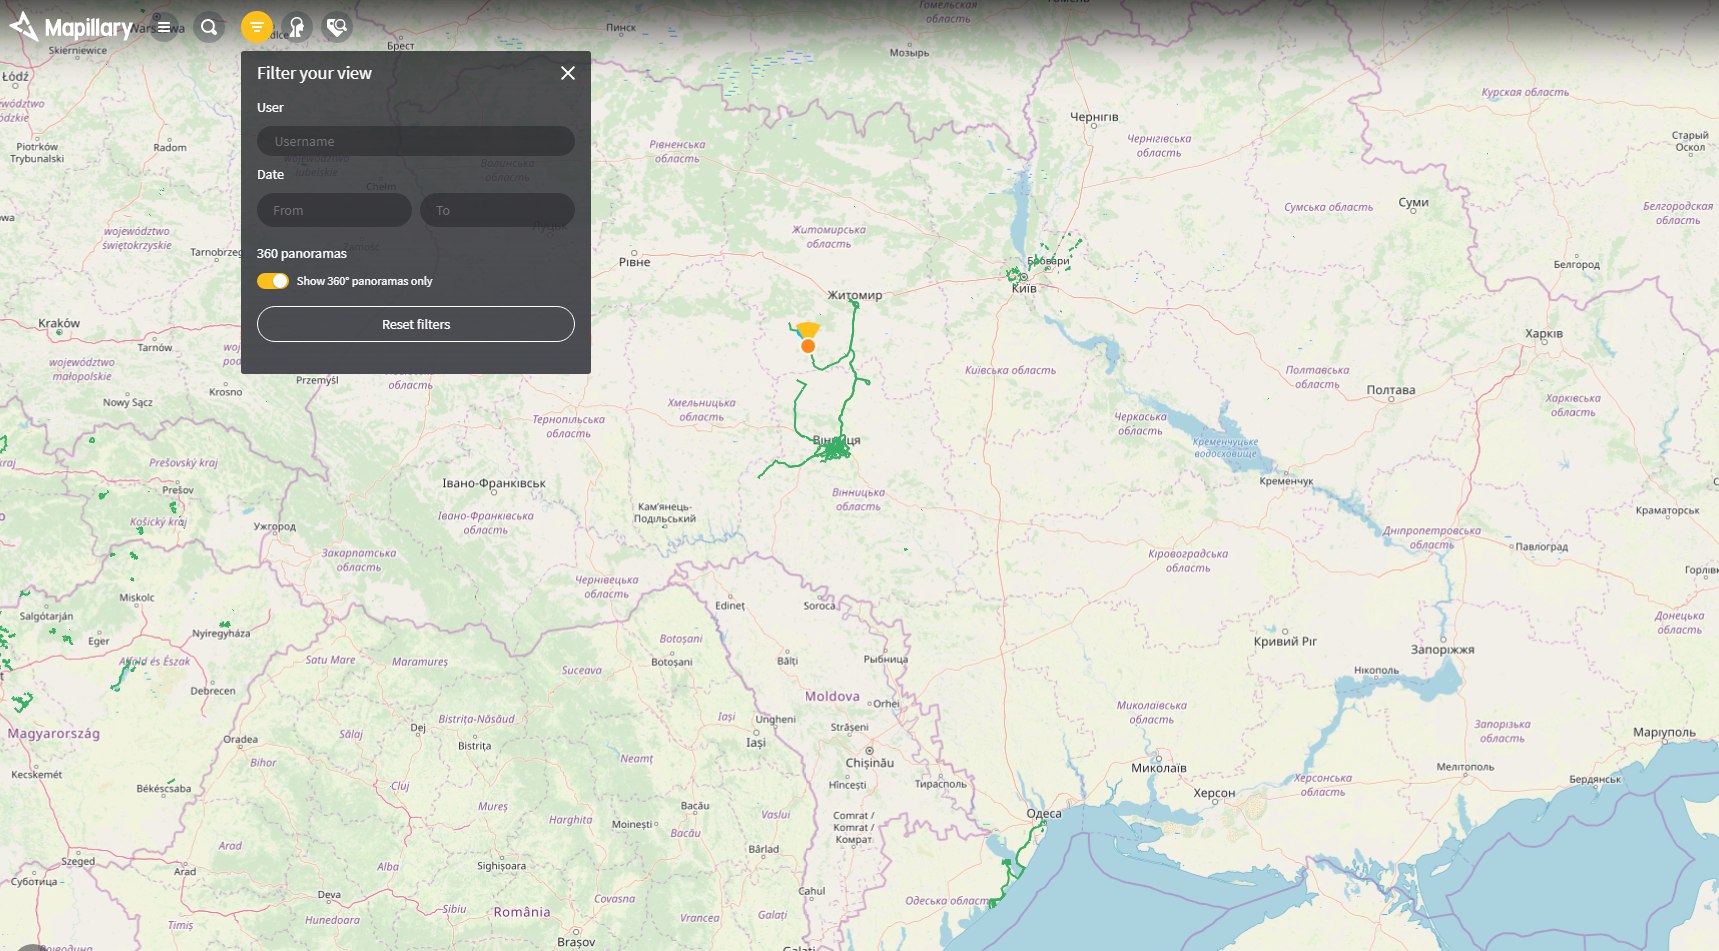1719x951 pixels.
Task: Turn off Show 360° panoramas only
Action: tap(273, 281)
